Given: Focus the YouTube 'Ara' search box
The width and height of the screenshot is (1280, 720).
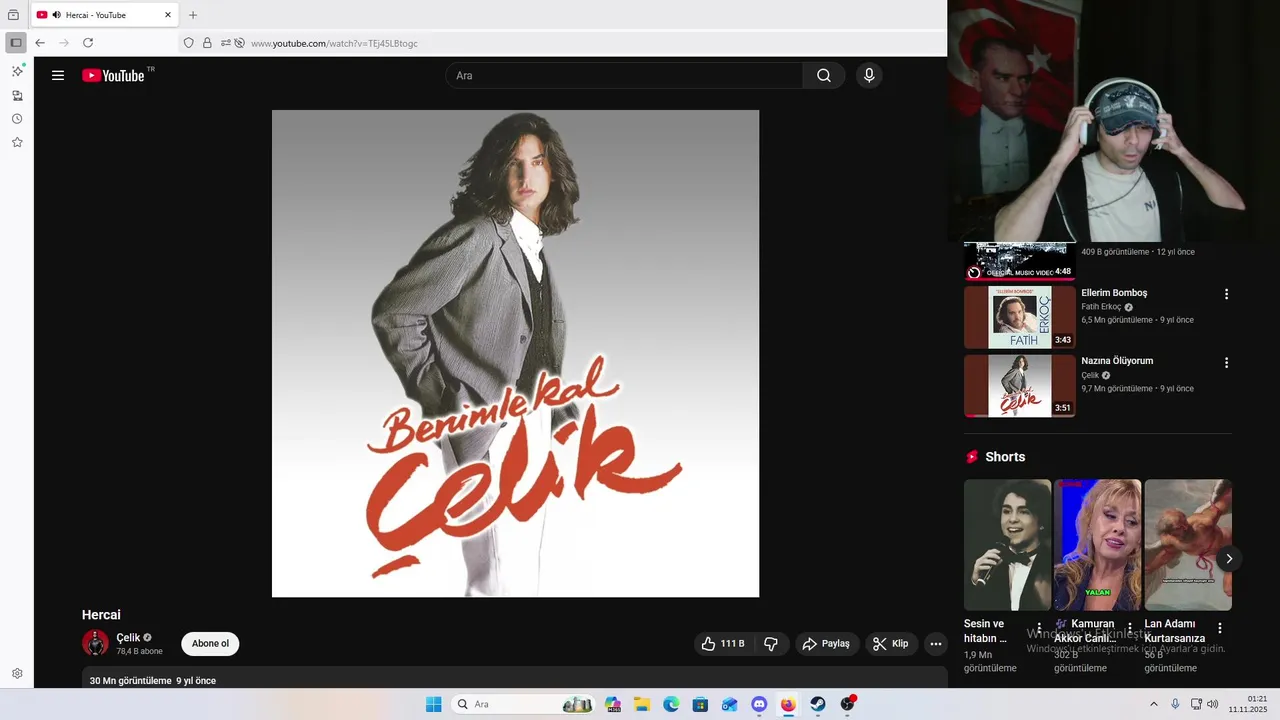Looking at the screenshot, I should (624, 75).
